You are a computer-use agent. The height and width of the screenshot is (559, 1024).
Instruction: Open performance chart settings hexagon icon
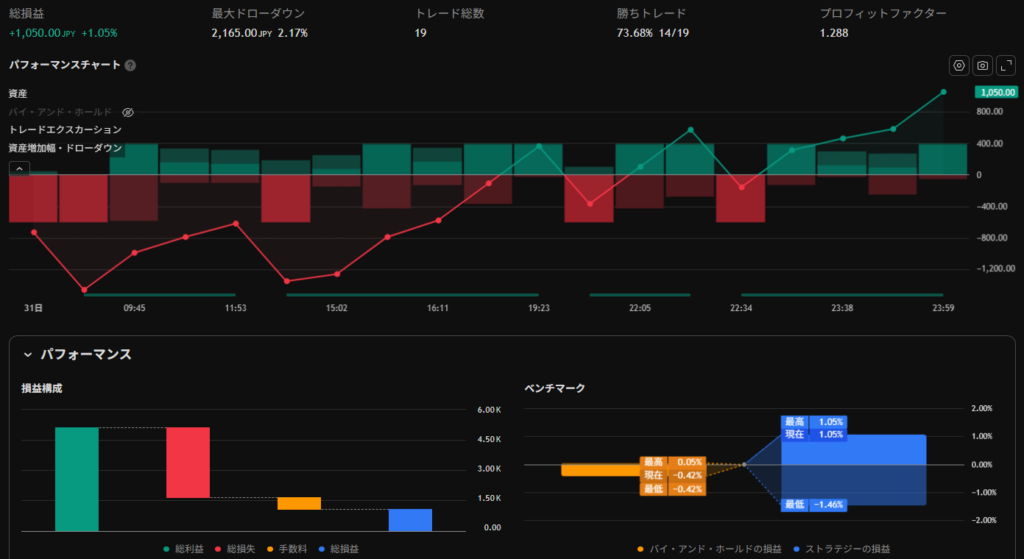(959, 65)
